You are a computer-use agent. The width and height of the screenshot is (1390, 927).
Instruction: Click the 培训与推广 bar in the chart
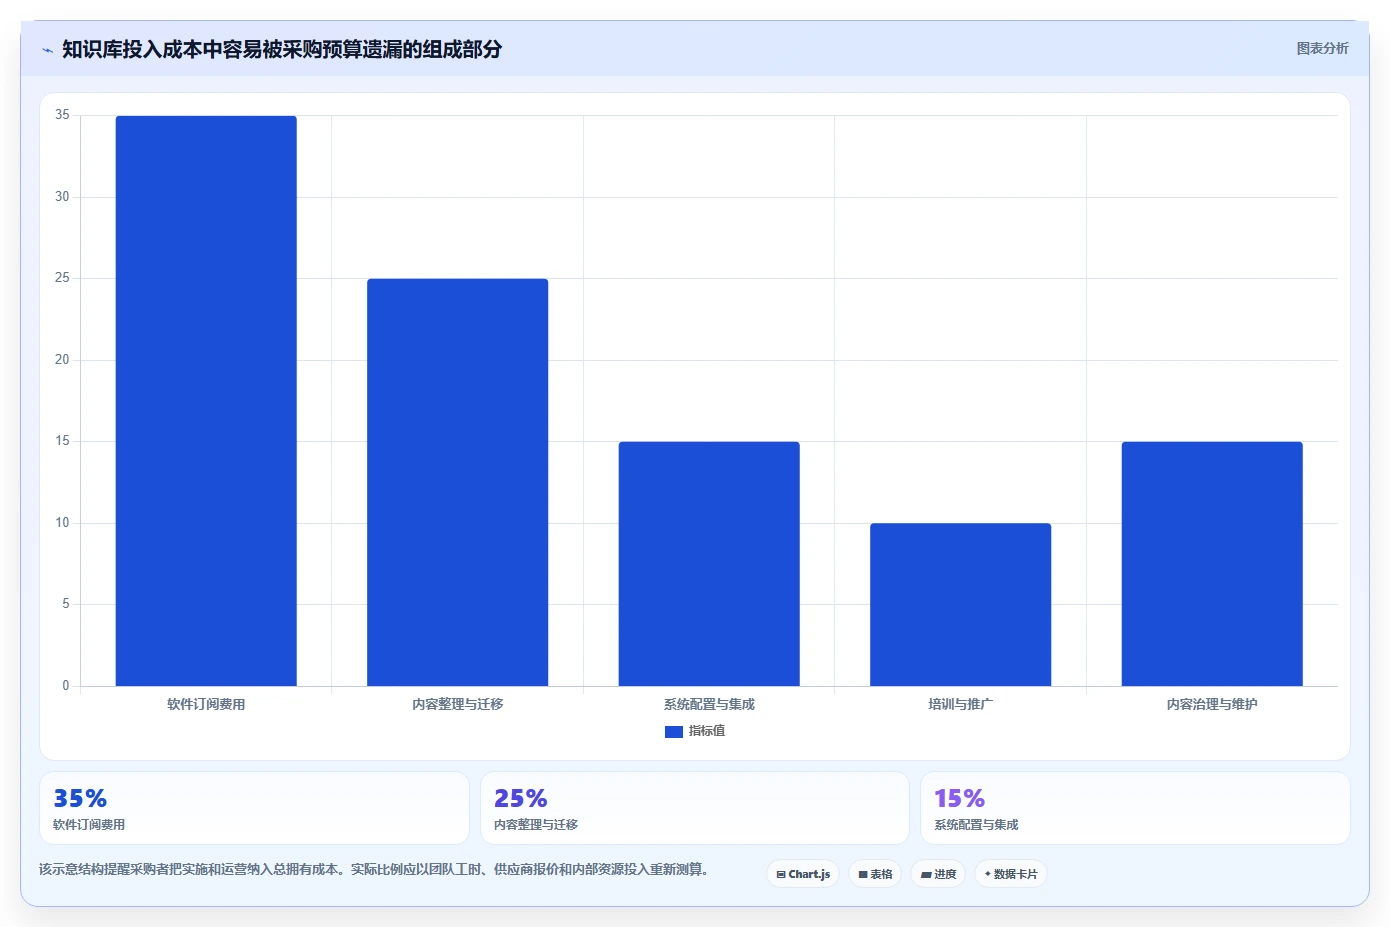[960, 604]
